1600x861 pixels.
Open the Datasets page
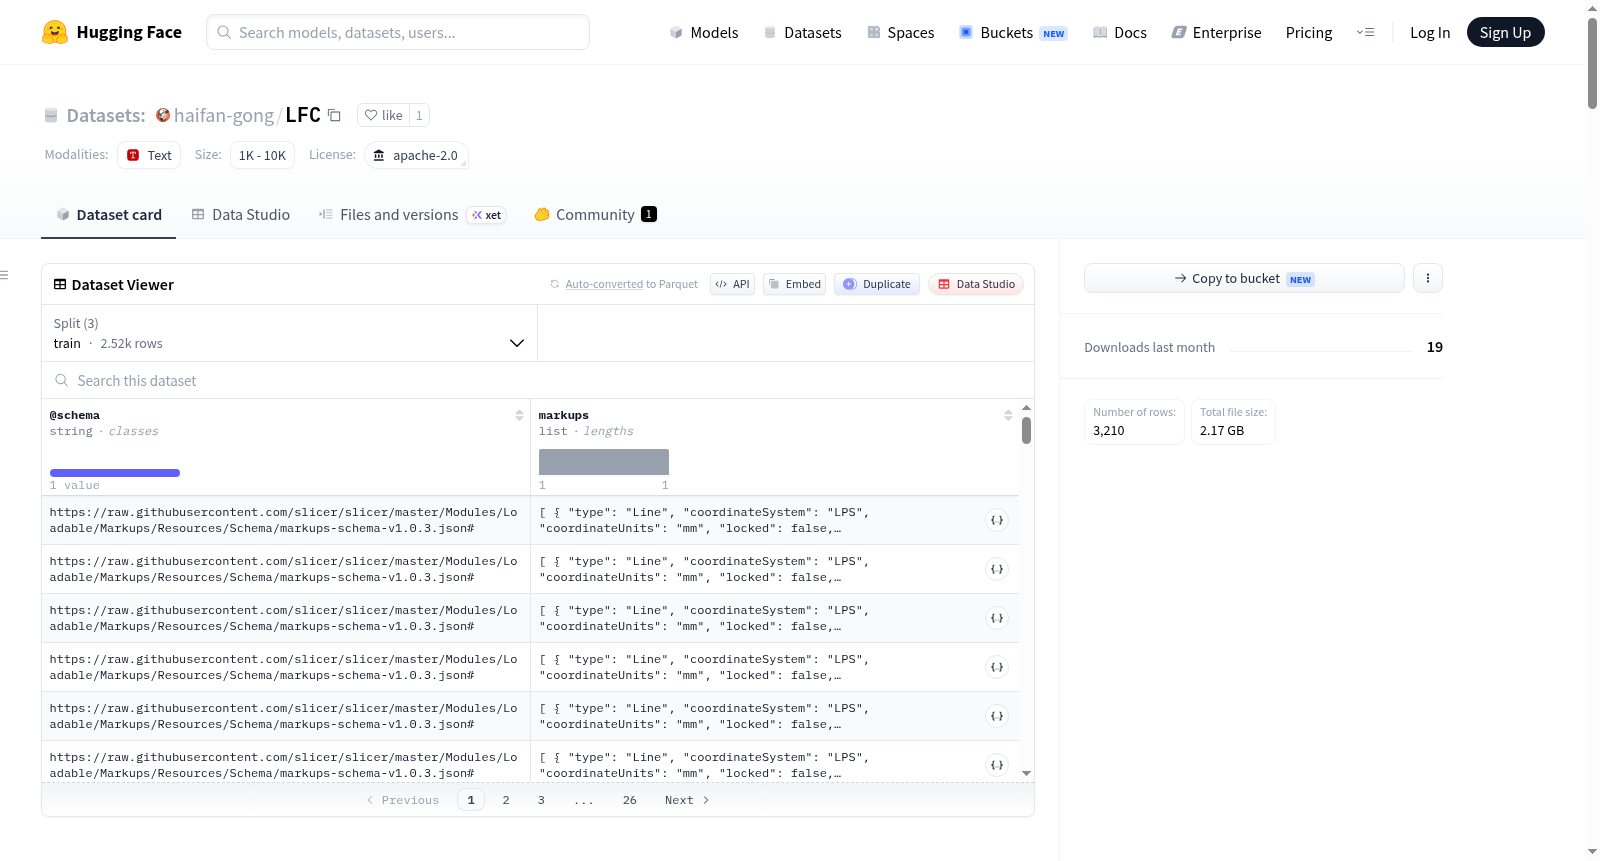[802, 32]
